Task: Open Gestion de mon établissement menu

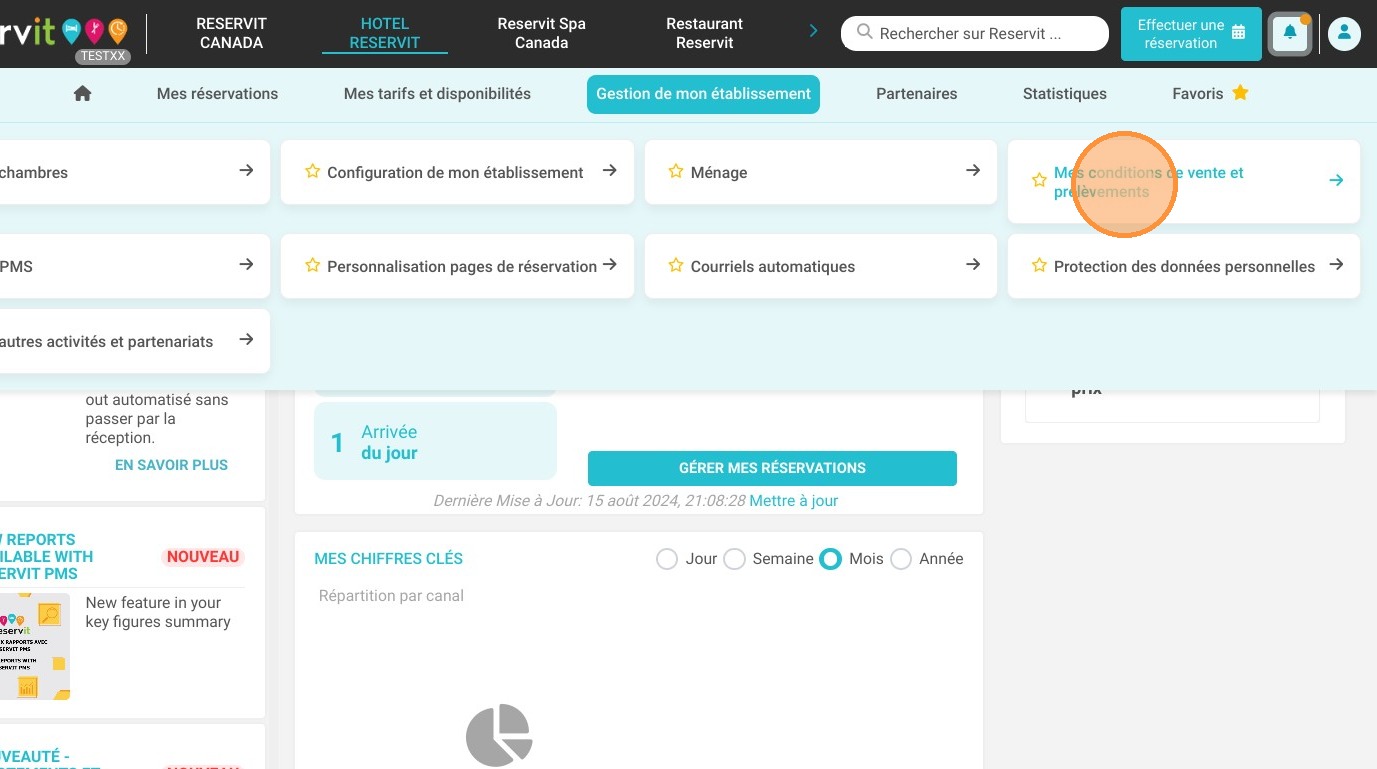Action: [x=703, y=94]
